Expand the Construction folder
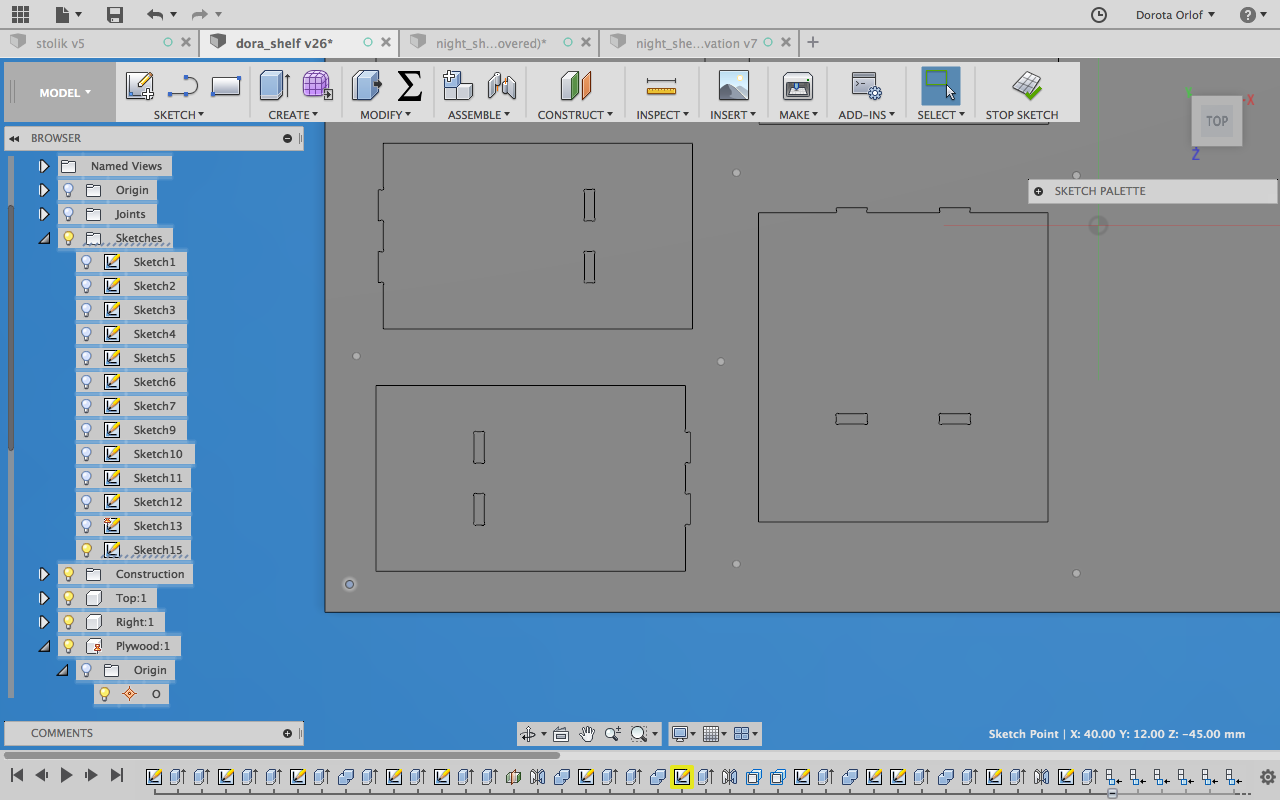 point(44,574)
